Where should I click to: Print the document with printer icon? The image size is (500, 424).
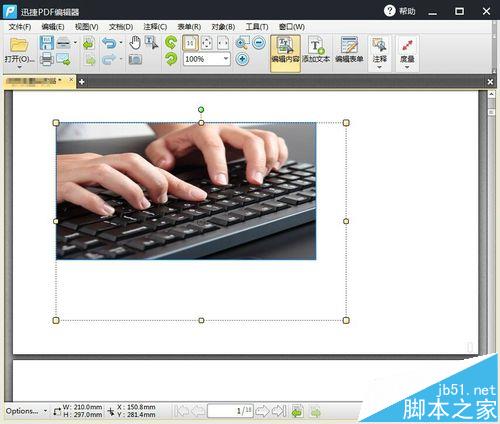[x=47, y=59]
